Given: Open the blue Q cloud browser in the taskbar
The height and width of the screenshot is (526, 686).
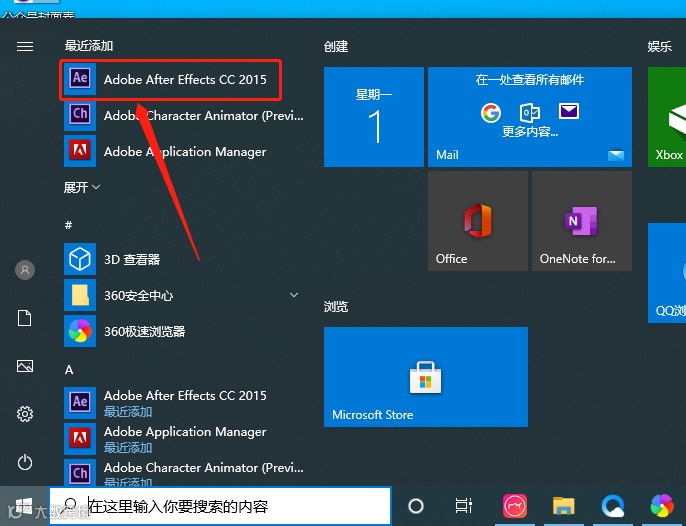Looking at the screenshot, I should pos(612,506).
